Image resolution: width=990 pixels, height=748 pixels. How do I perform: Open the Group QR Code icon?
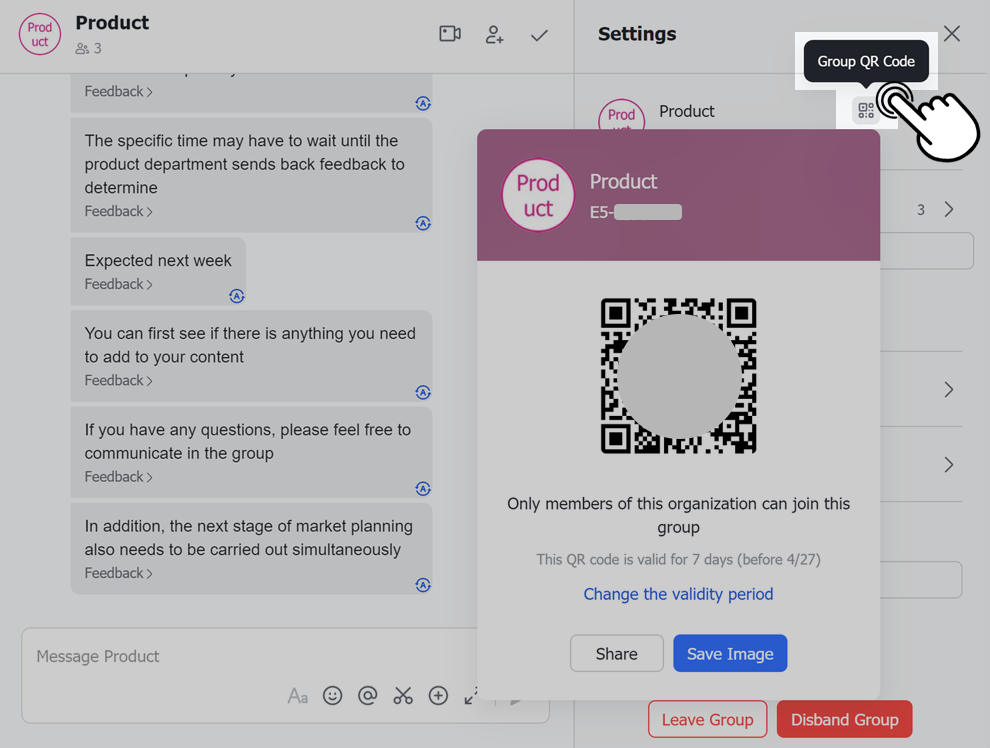(x=866, y=111)
